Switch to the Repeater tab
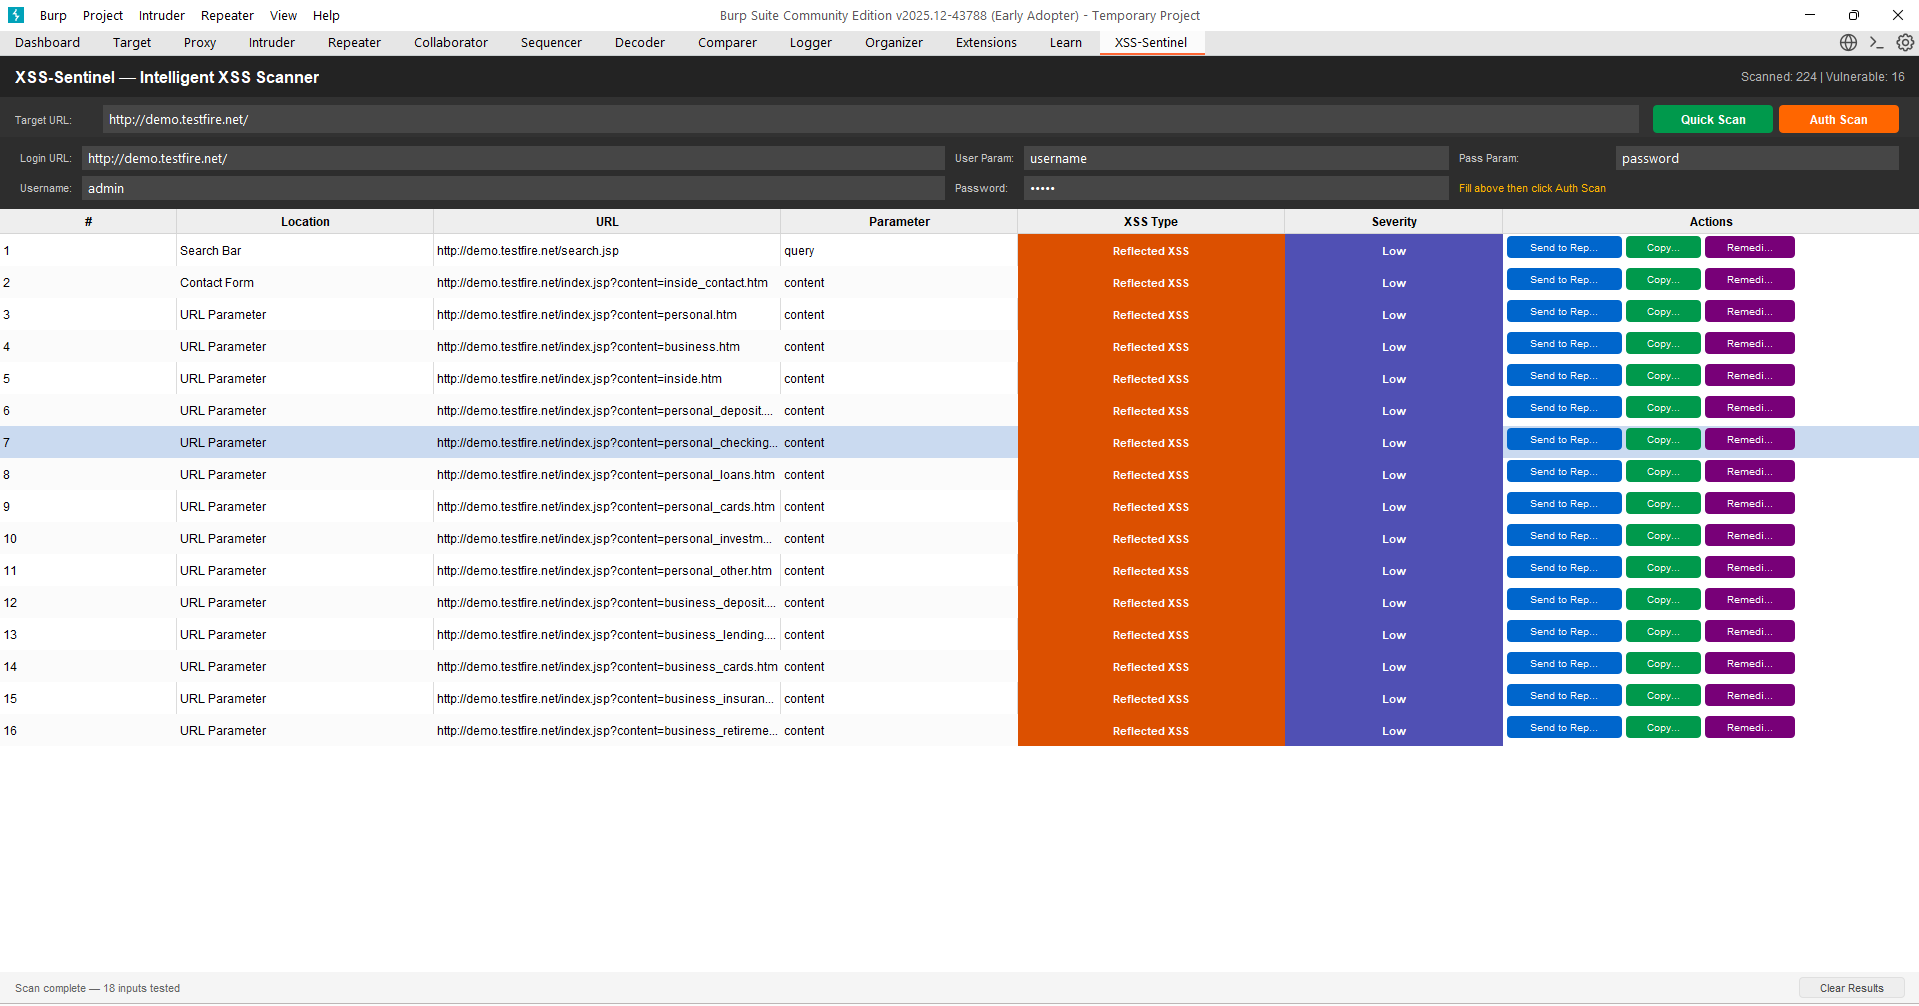Viewport: 1919px width, 1006px height. pyautogui.click(x=354, y=42)
